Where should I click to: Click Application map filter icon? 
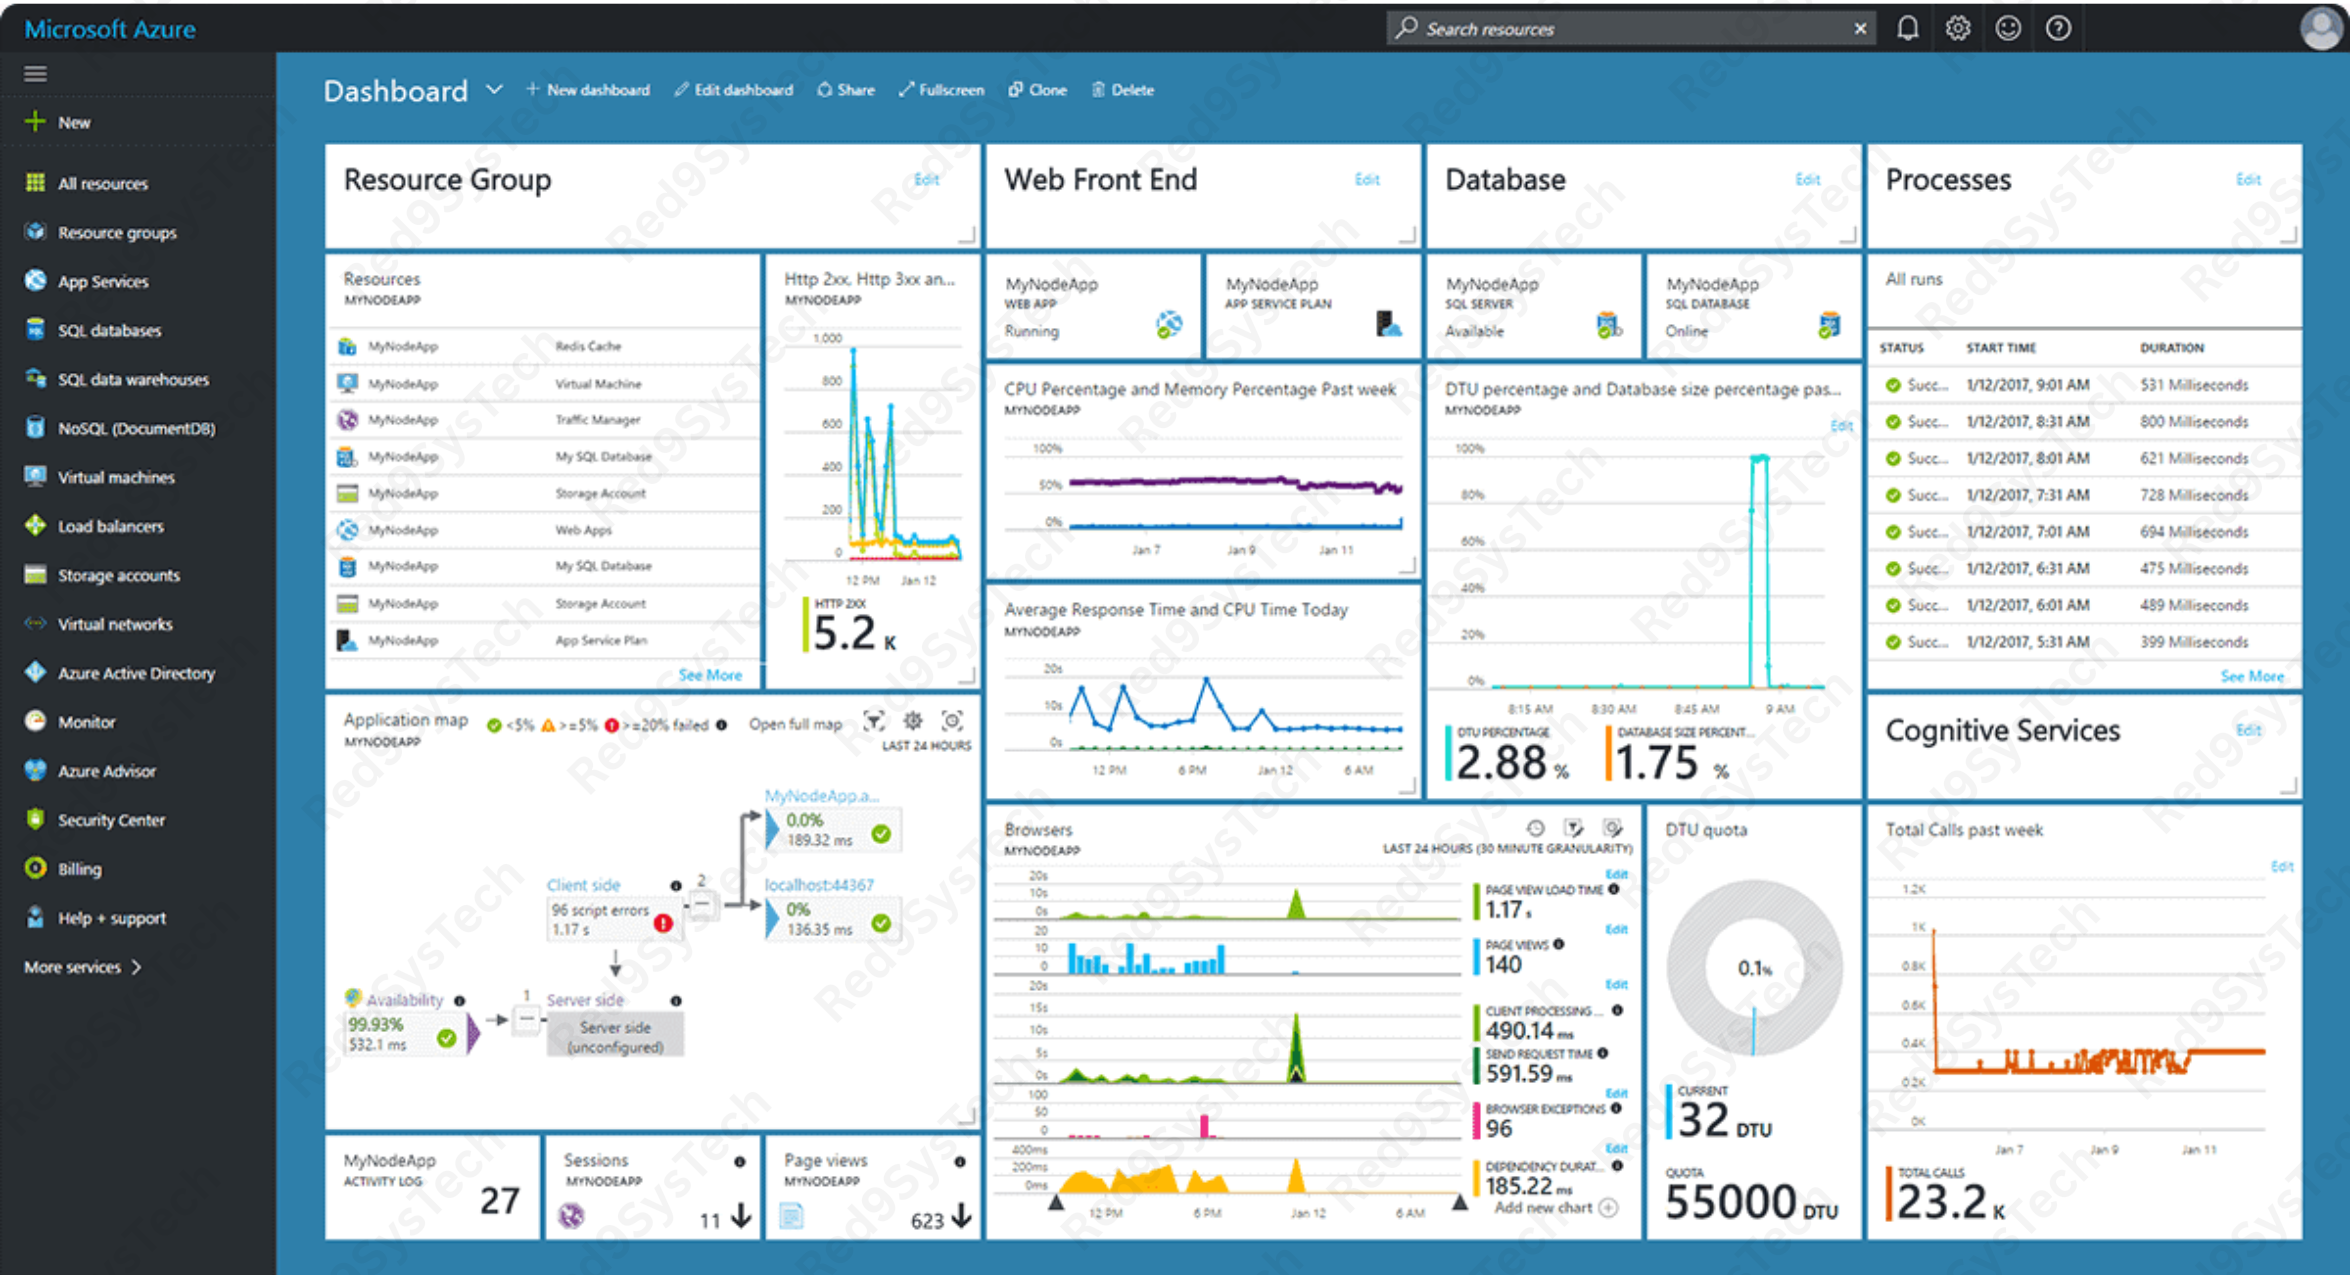click(x=874, y=721)
